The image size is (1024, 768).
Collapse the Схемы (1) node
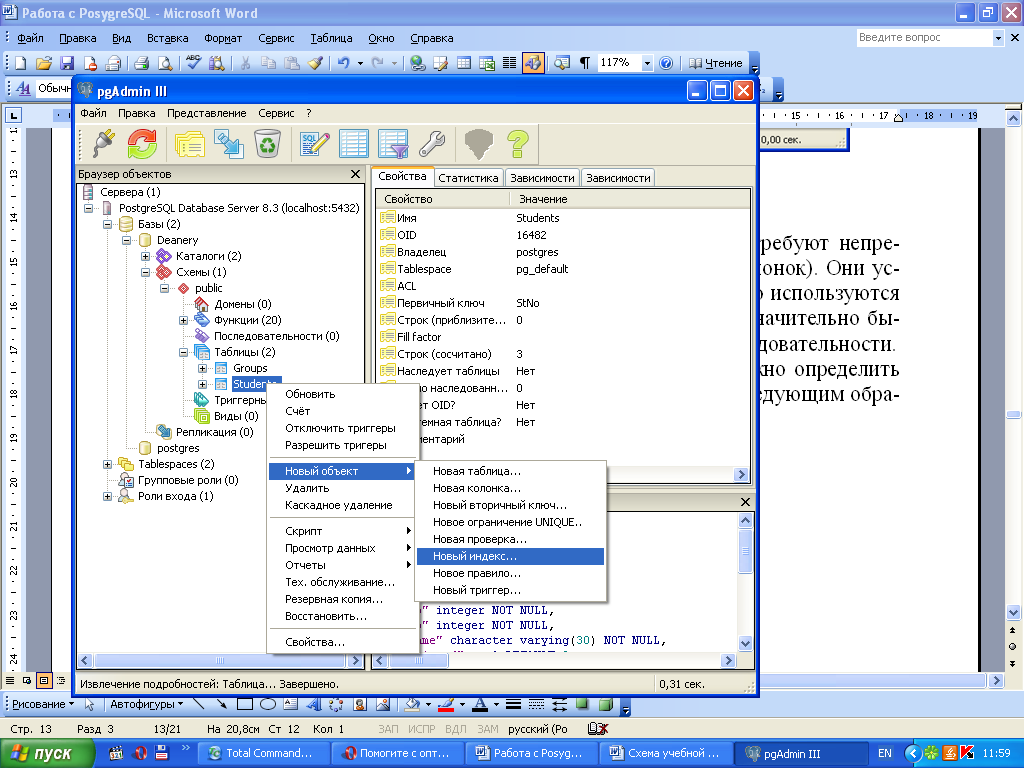[145, 272]
